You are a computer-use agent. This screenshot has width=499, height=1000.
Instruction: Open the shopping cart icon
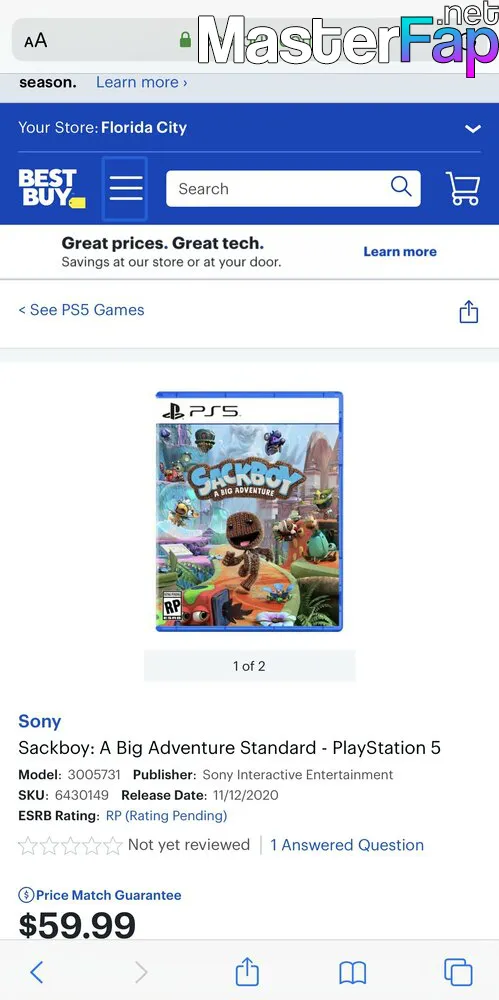463,189
